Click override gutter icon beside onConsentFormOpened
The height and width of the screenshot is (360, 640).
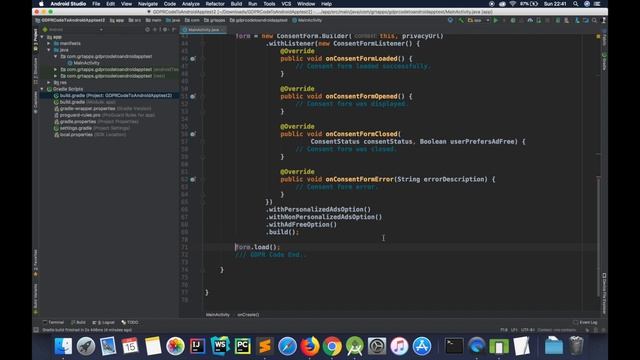(x=193, y=96)
